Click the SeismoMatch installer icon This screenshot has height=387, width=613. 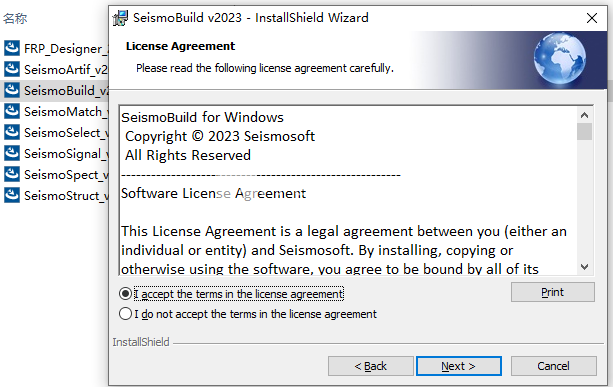click(x=12, y=111)
